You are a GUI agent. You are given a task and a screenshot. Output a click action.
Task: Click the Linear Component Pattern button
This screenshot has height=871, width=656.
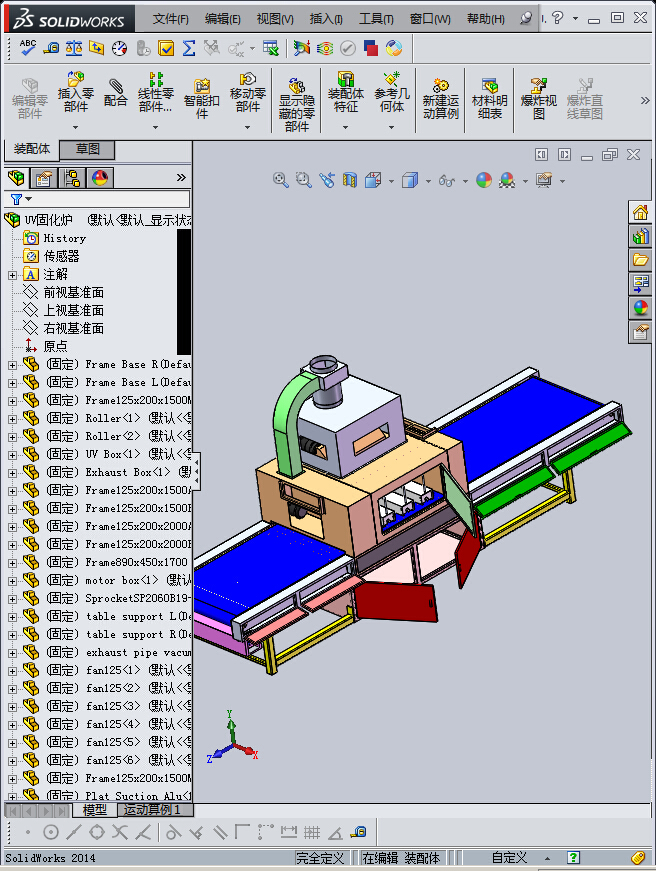(156, 93)
